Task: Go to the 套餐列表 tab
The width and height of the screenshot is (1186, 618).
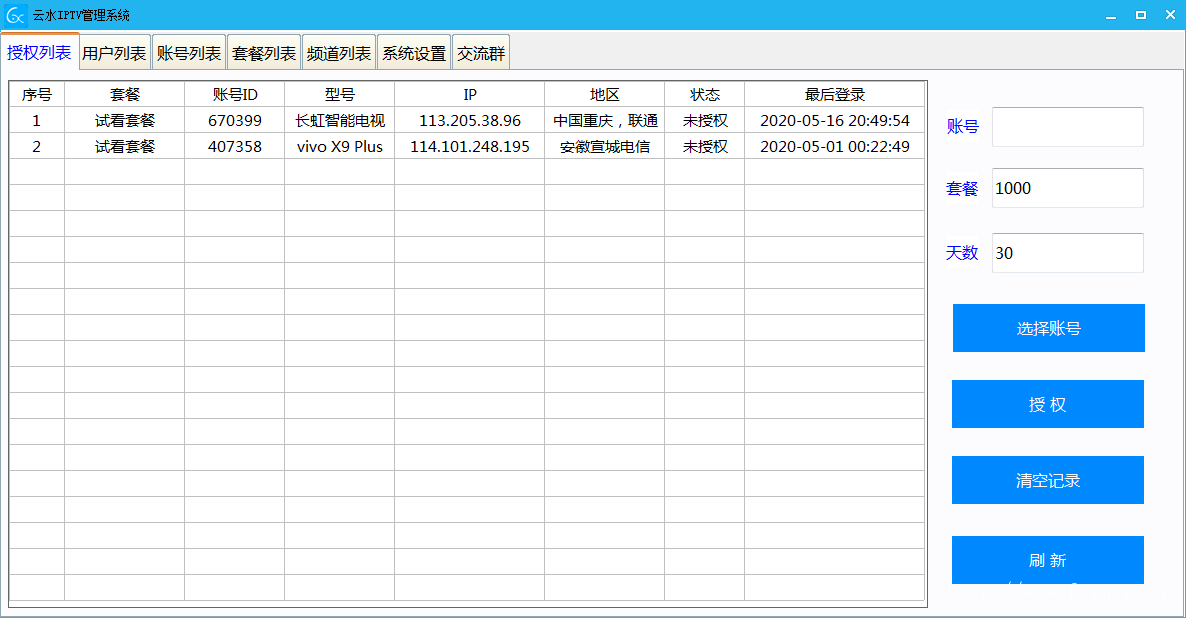Action: pos(264,54)
